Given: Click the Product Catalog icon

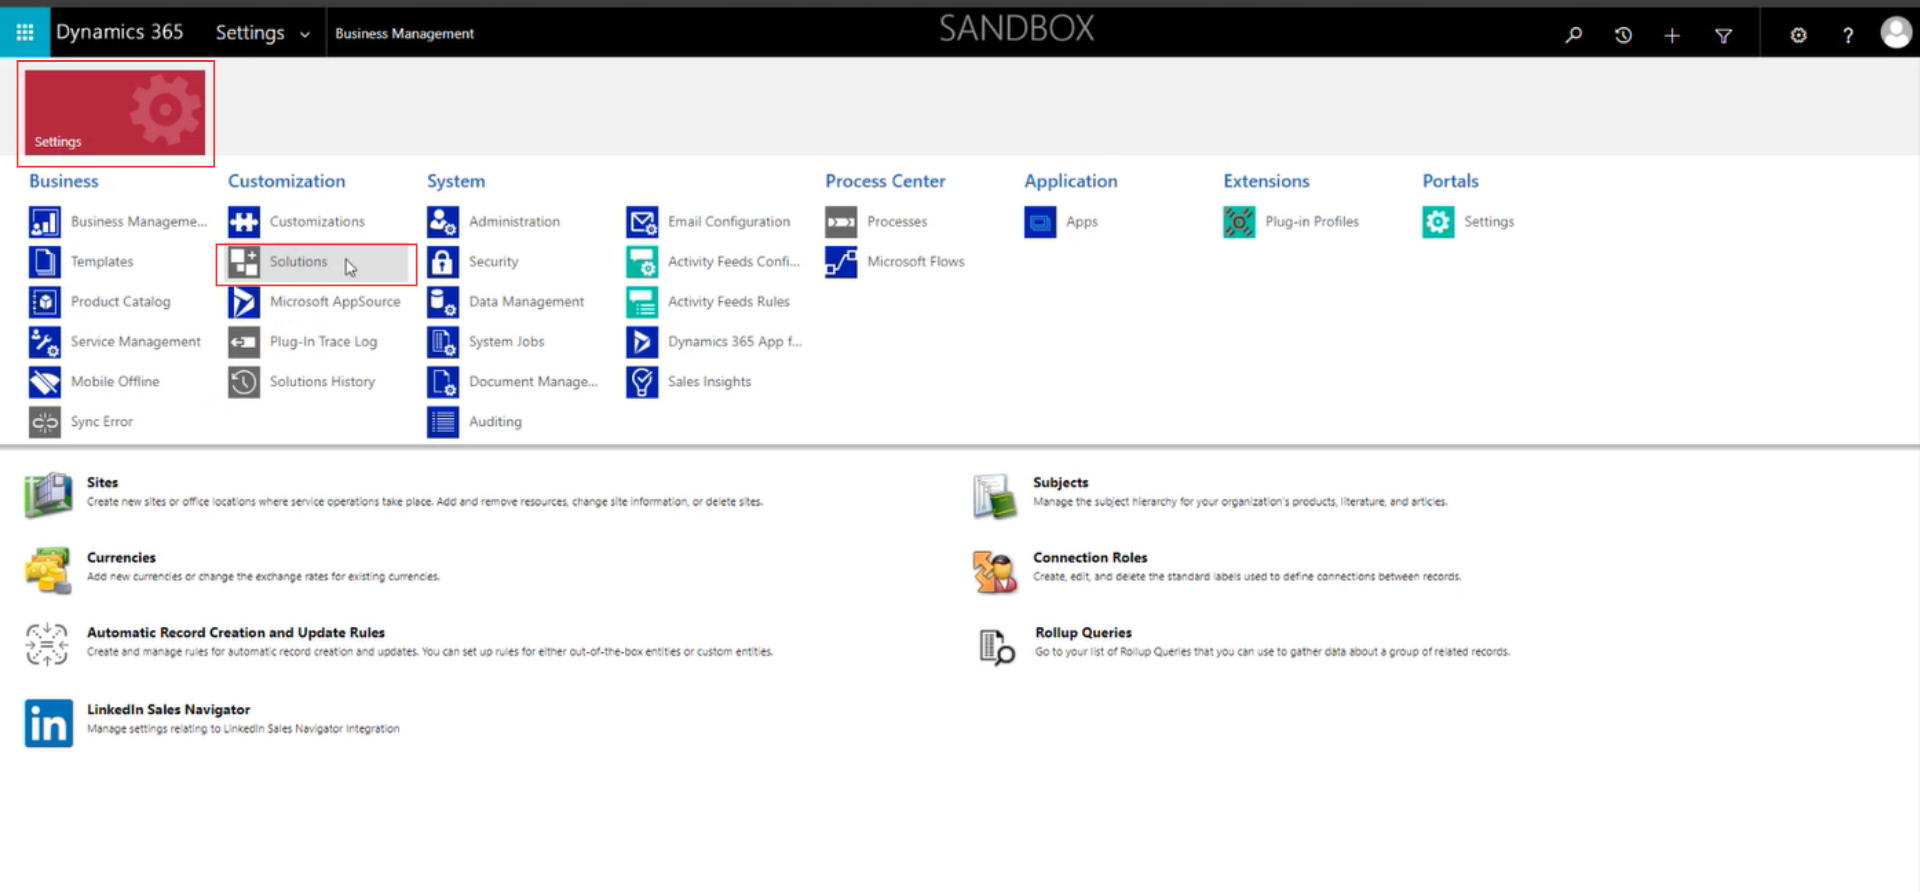Looking at the screenshot, I should (x=45, y=302).
